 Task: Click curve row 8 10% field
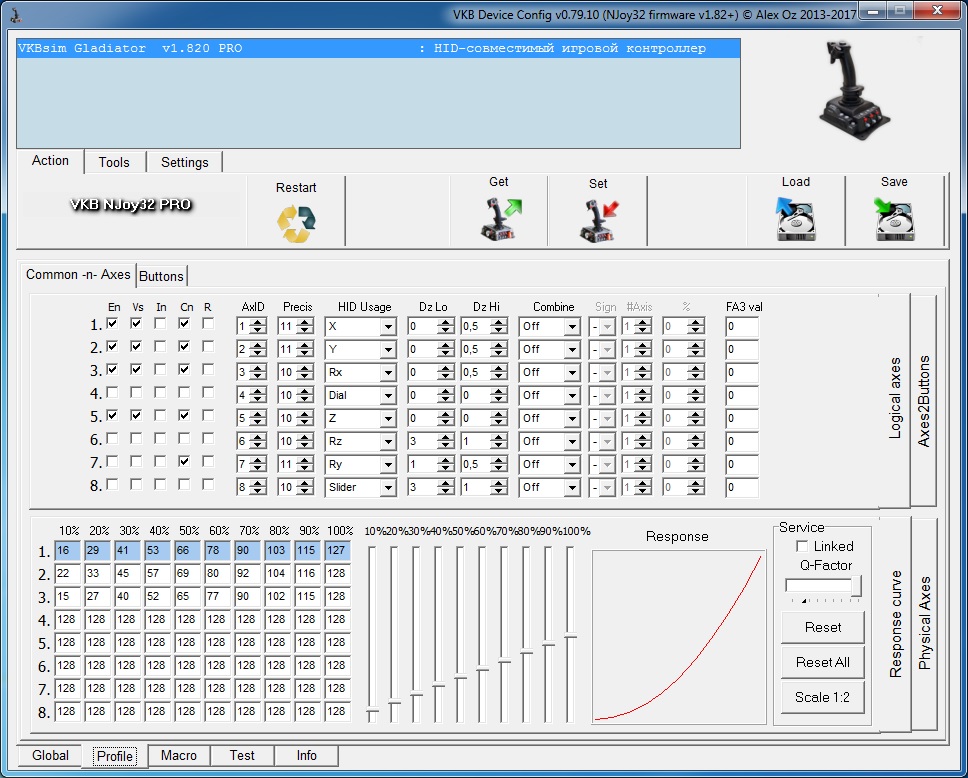click(67, 711)
